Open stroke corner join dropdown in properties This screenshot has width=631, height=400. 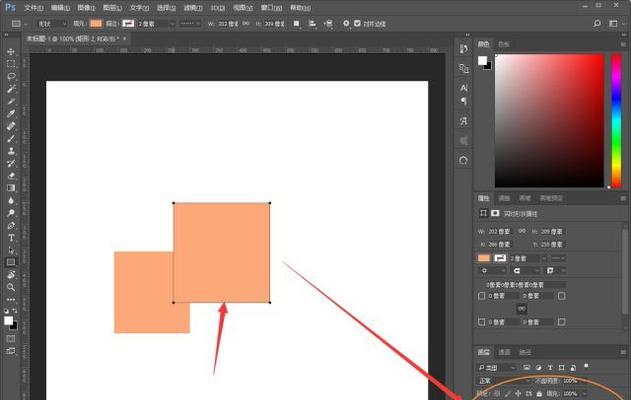[555, 270]
